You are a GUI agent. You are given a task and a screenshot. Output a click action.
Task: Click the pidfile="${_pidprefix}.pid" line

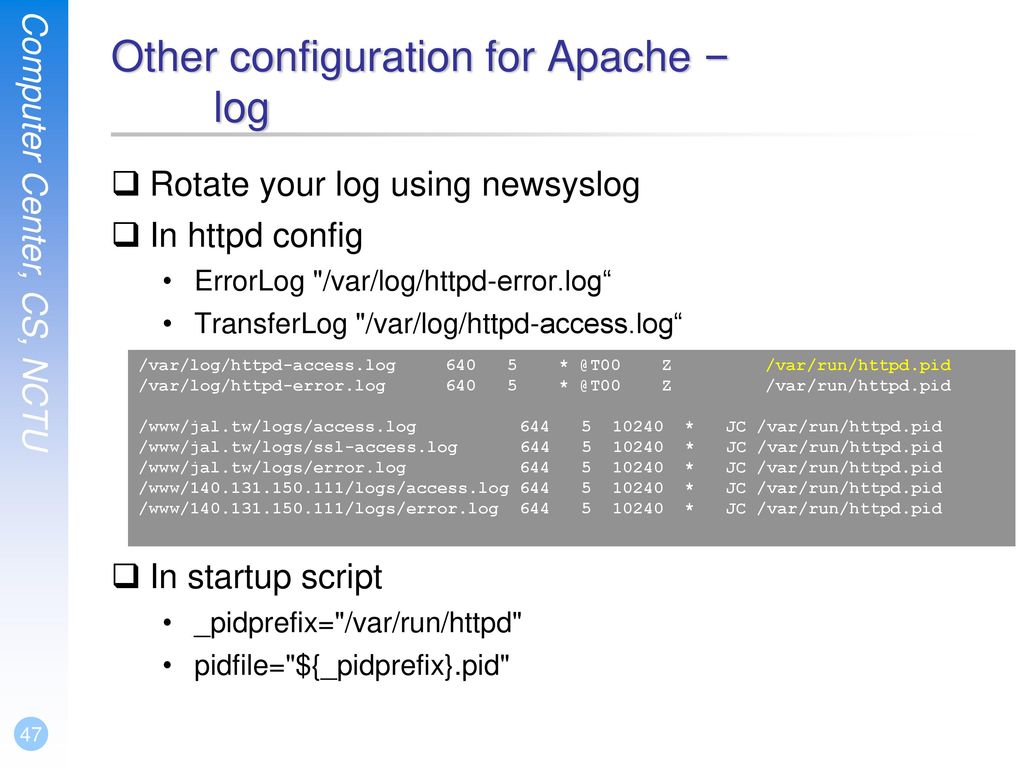(x=351, y=666)
